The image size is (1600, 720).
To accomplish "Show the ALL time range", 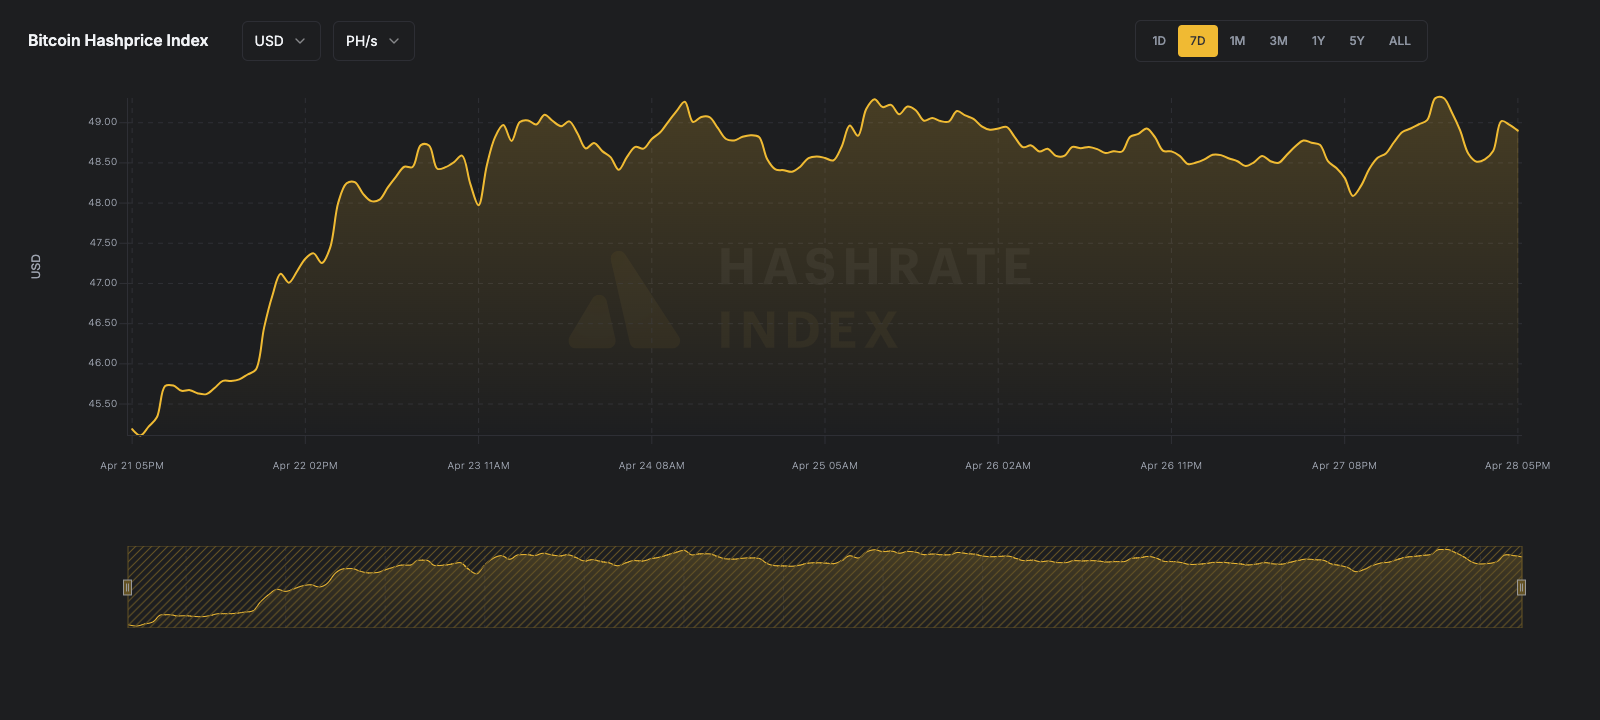I will 1400,41.
